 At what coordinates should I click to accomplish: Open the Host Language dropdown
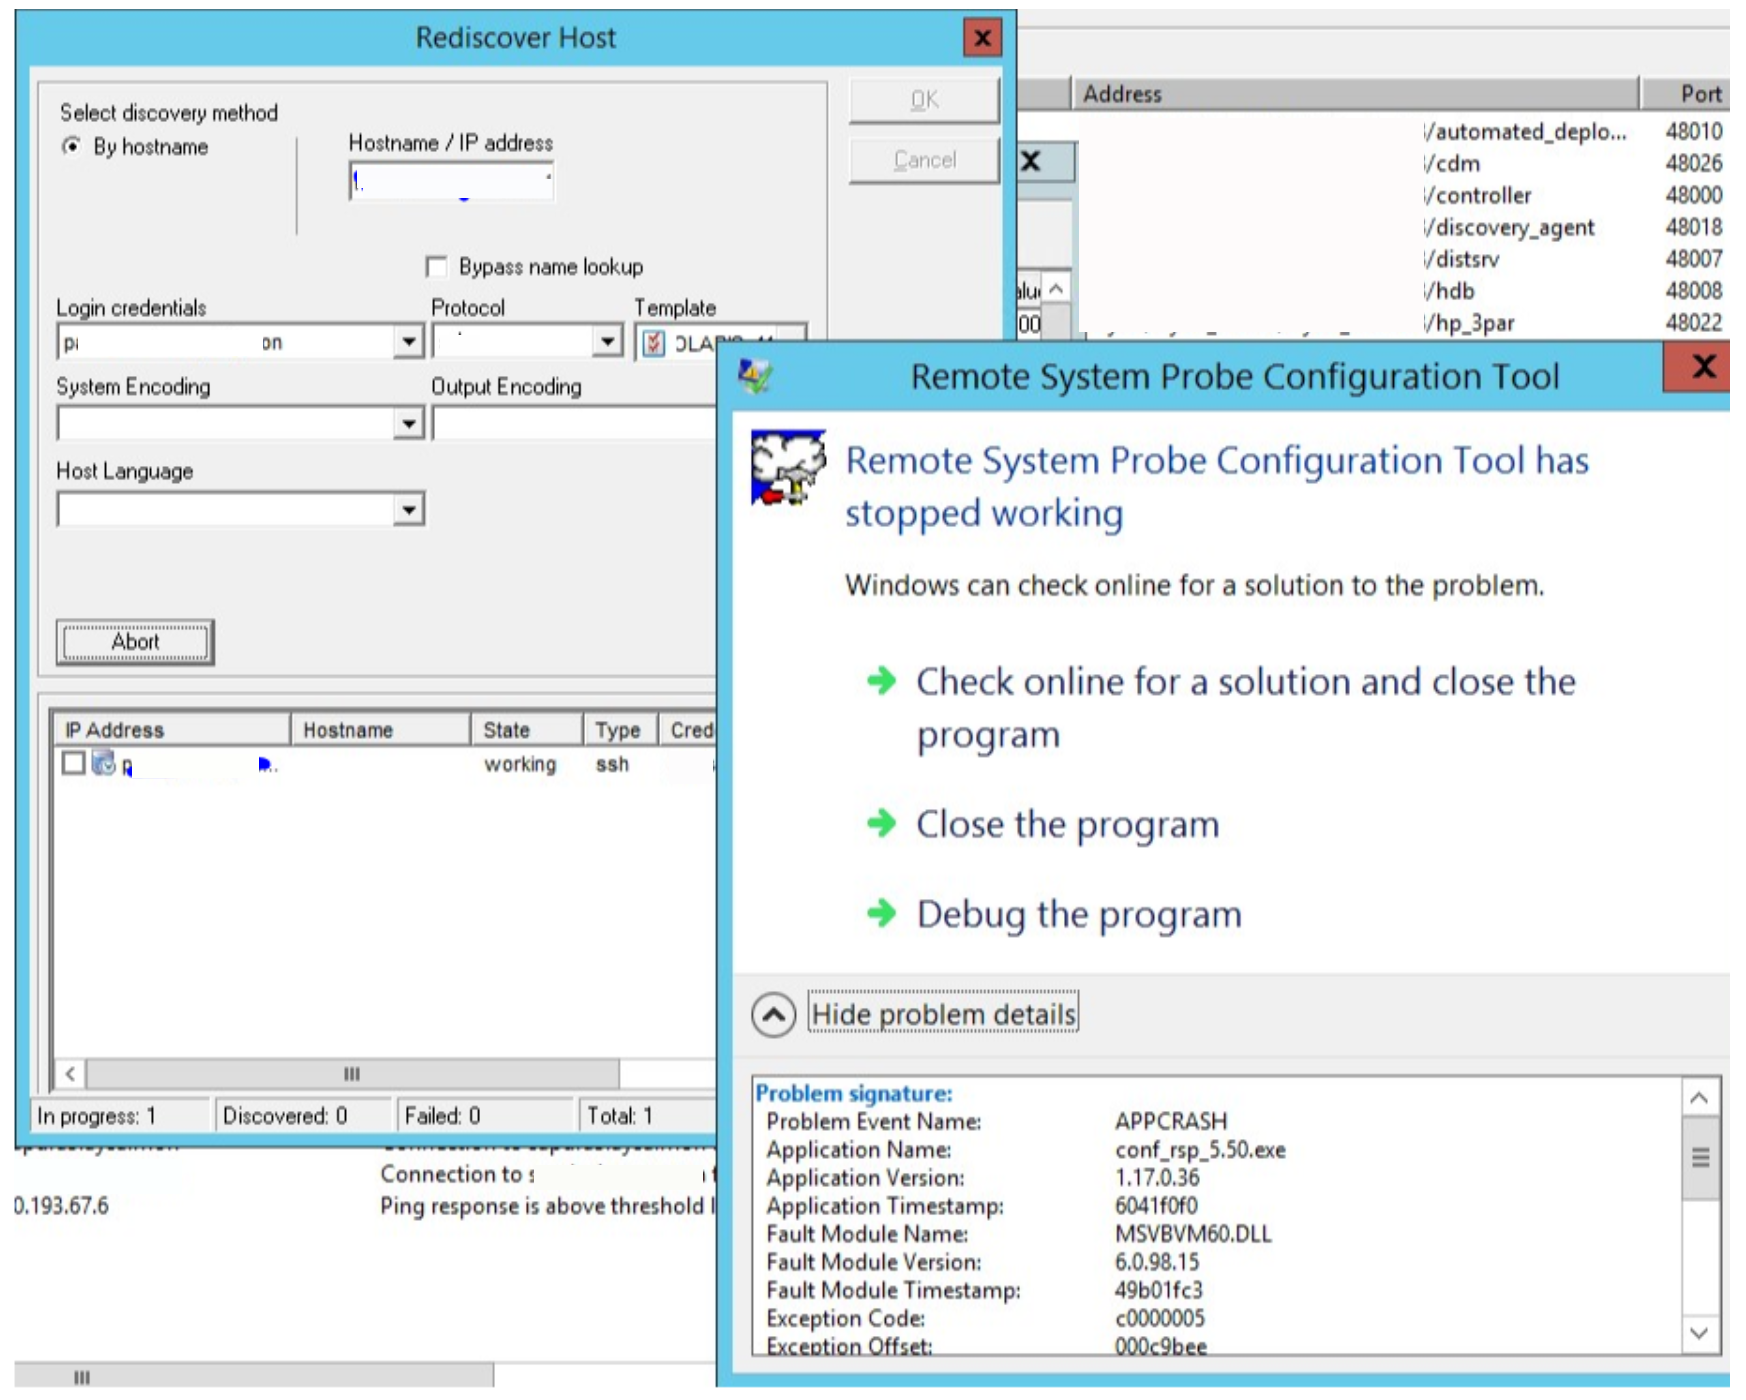[408, 510]
